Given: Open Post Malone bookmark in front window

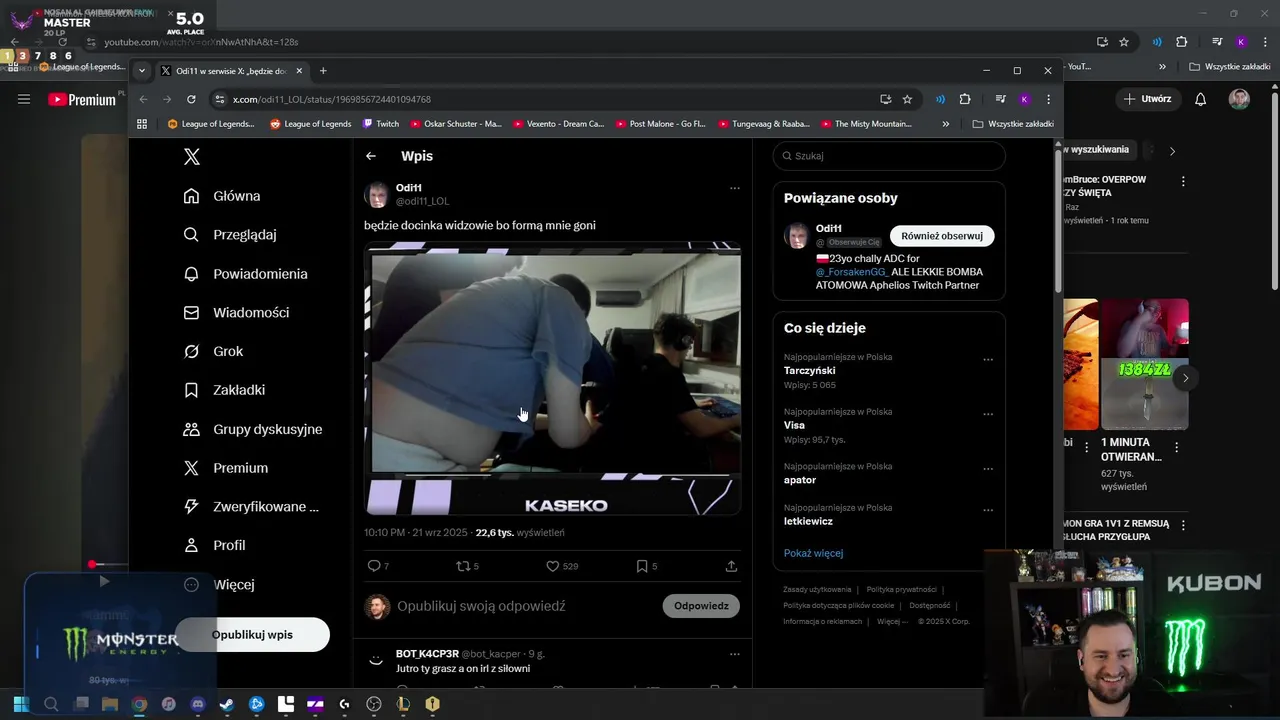Looking at the screenshot, I should [x=660, y=124].
